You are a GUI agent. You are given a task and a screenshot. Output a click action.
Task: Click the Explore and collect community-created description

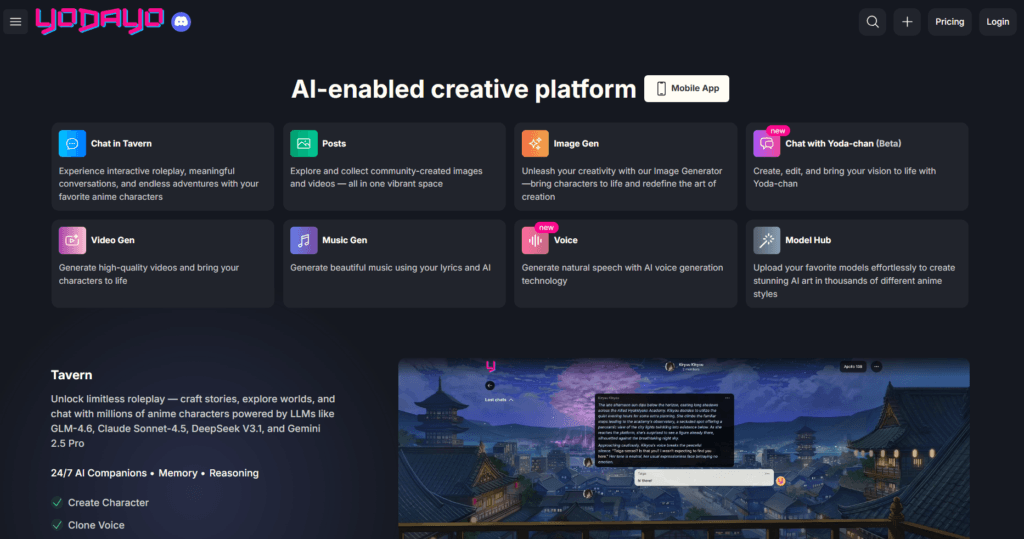coord(386,177)
